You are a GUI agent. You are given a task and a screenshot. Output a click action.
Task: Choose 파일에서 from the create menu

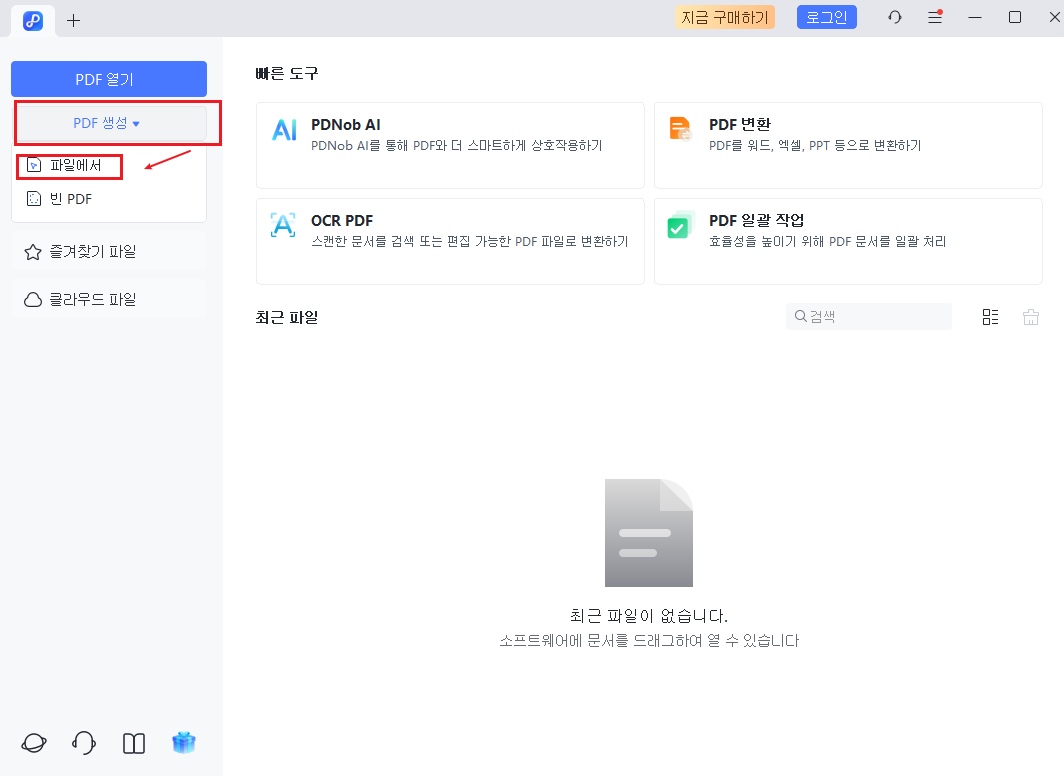(x=70, y=166)
